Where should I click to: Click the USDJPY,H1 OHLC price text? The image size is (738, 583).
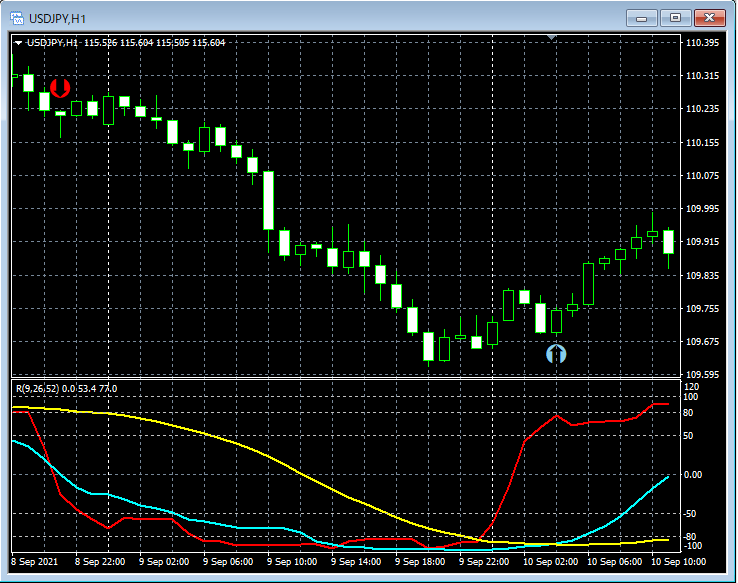pos(155,43)
